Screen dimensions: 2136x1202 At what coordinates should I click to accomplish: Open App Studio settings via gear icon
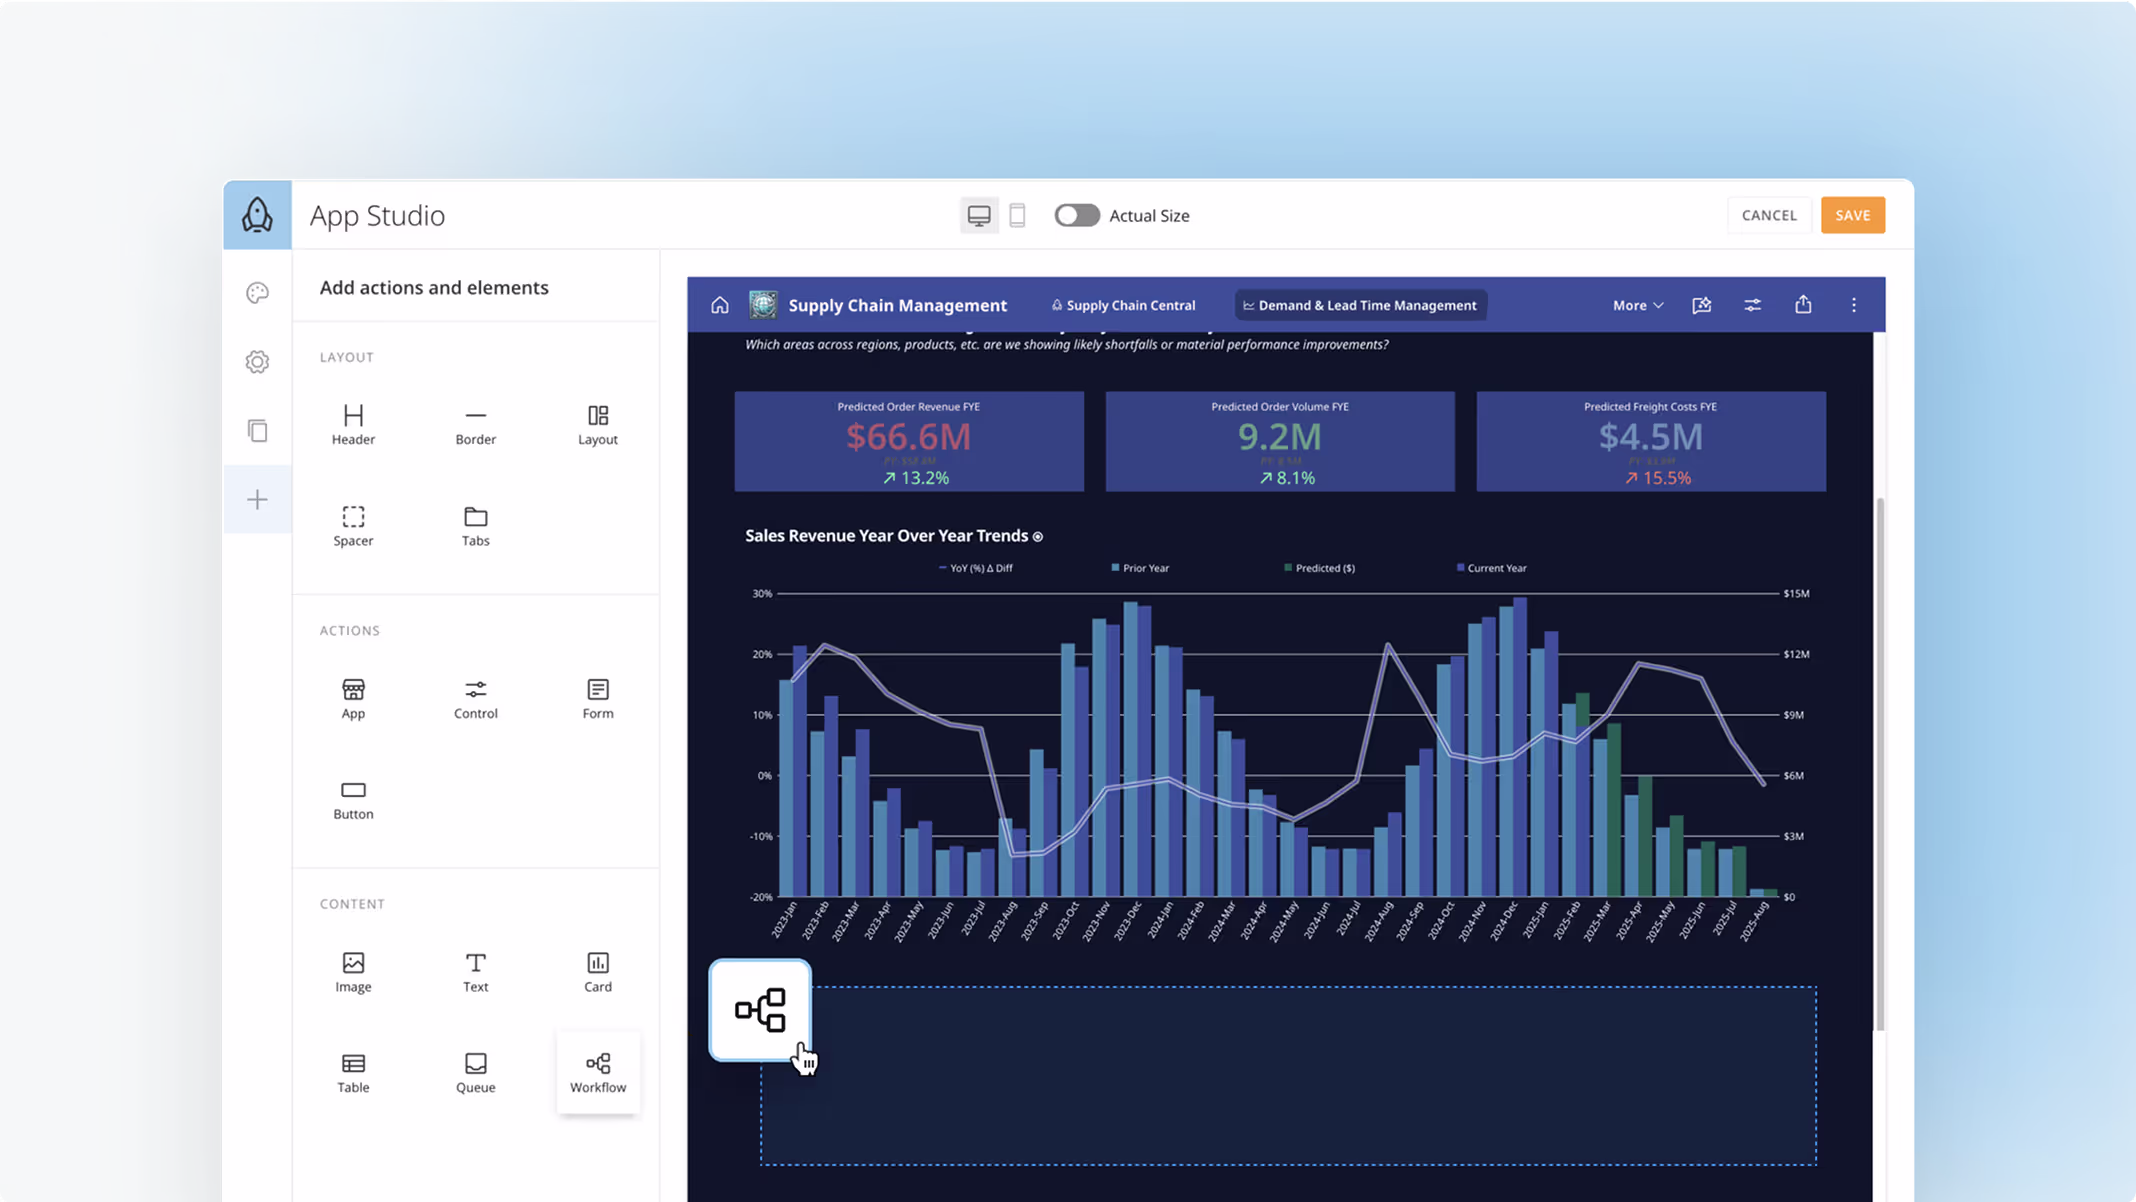(x=257, y=361)
